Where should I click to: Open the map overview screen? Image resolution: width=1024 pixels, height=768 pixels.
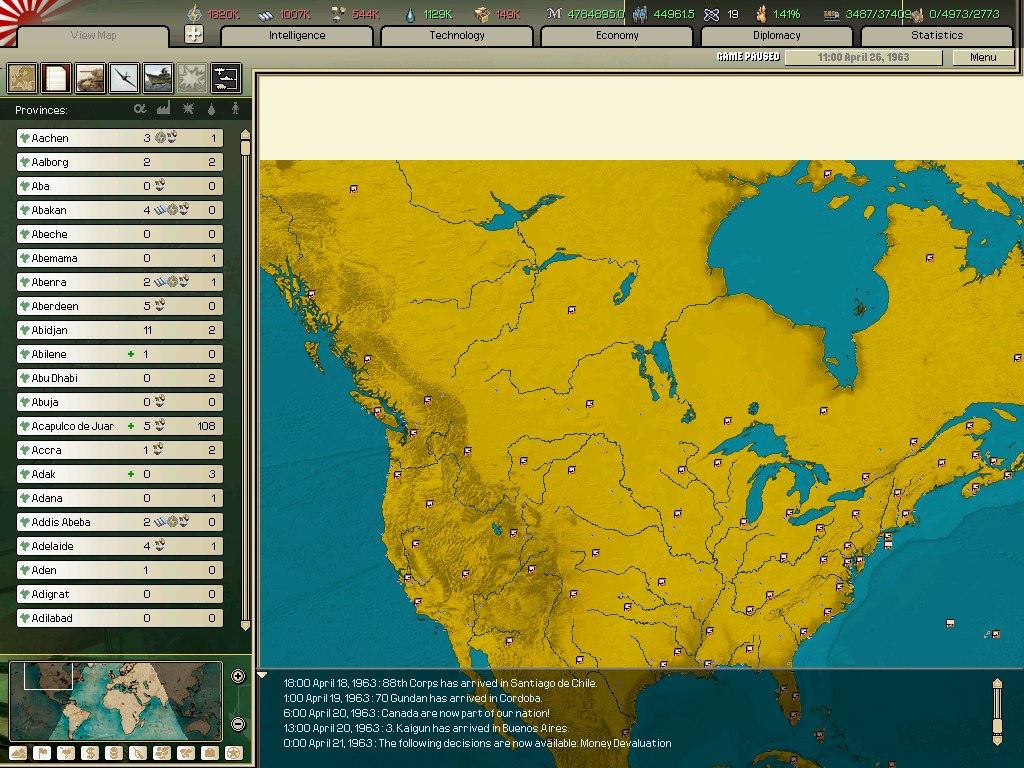pyautogui.click(x=22, y=78)
